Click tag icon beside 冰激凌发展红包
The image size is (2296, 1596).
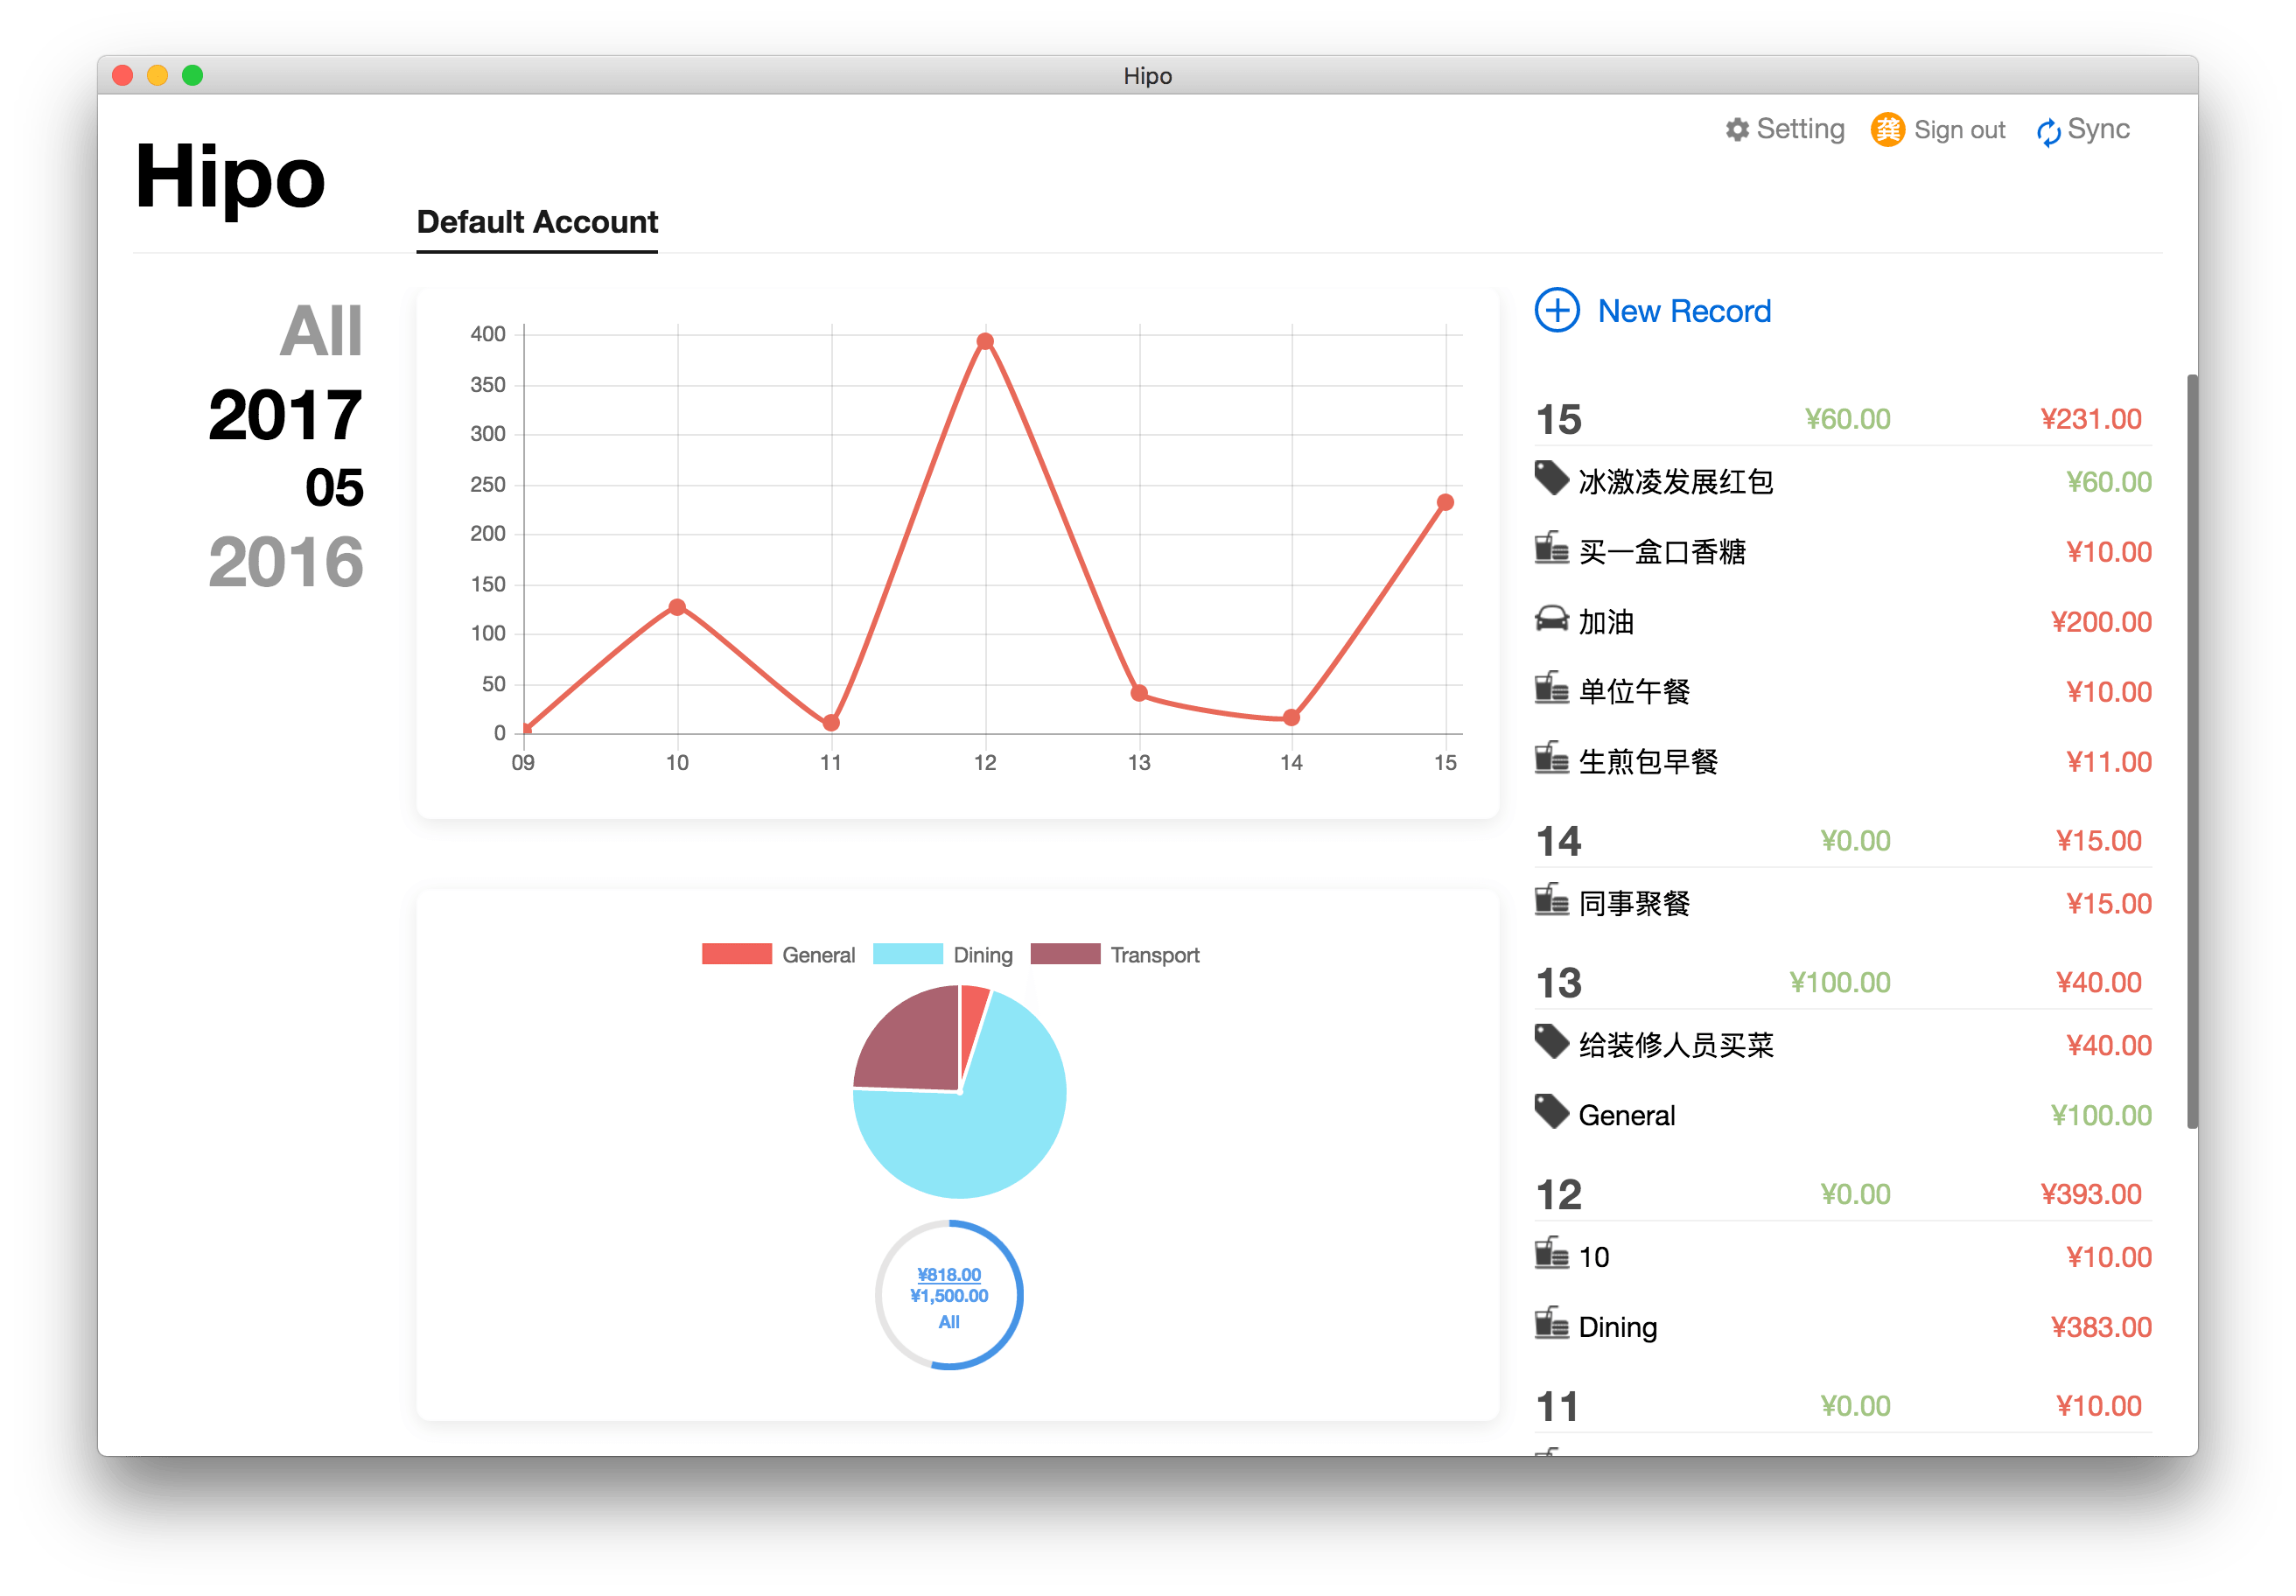click(1551, 478)
